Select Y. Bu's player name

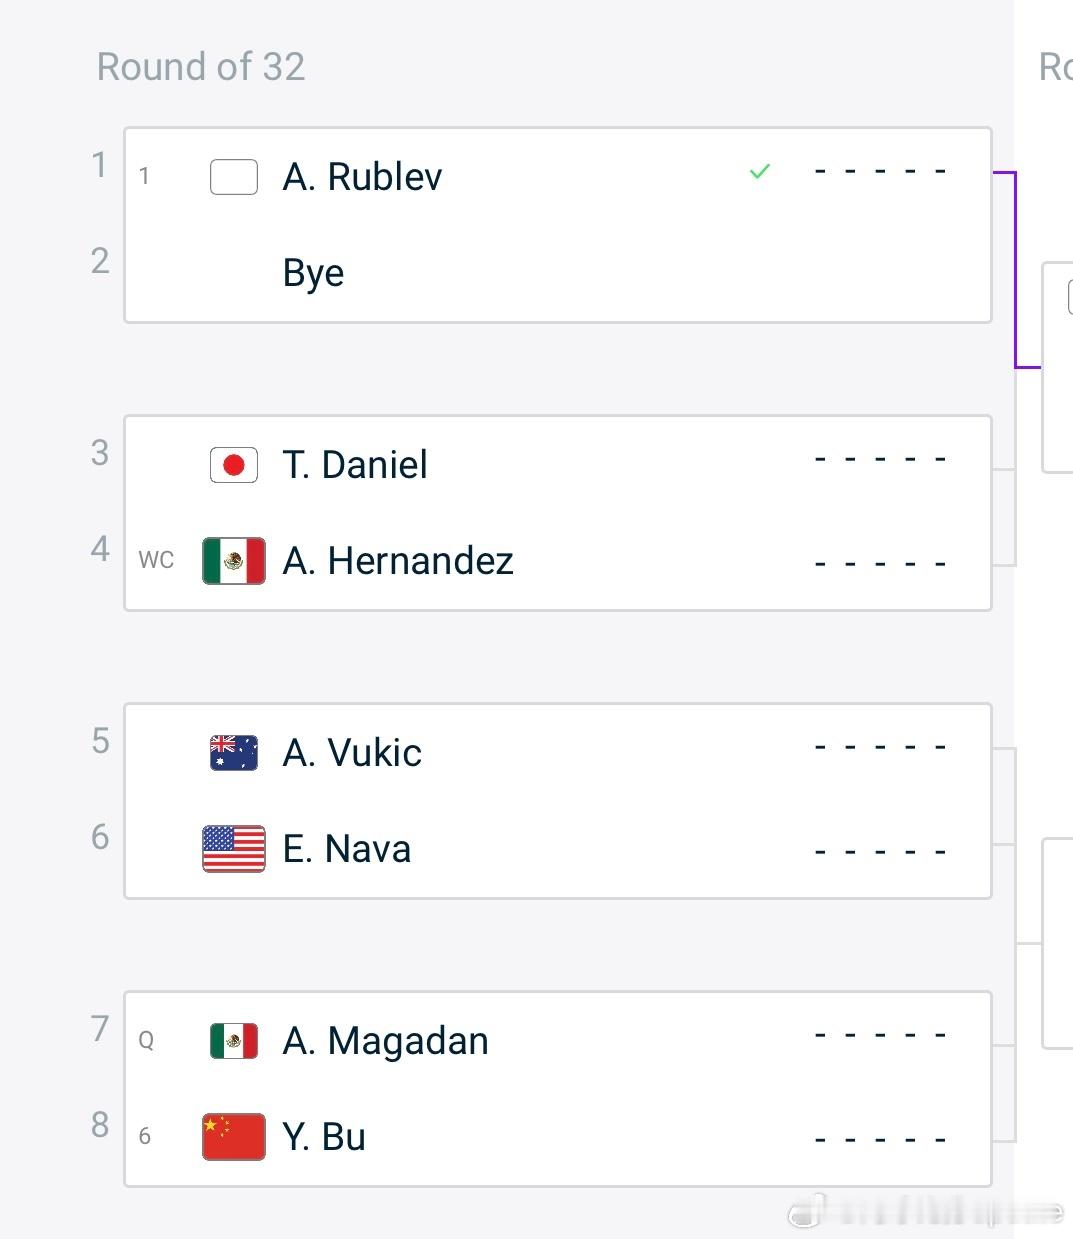[324, 1137]
